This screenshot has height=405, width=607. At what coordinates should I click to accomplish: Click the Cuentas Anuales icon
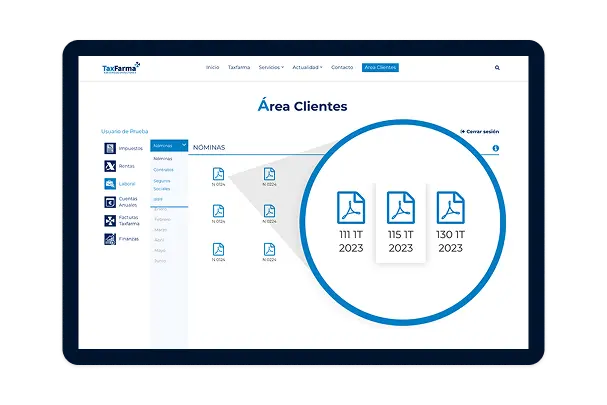tap(111, 201)
